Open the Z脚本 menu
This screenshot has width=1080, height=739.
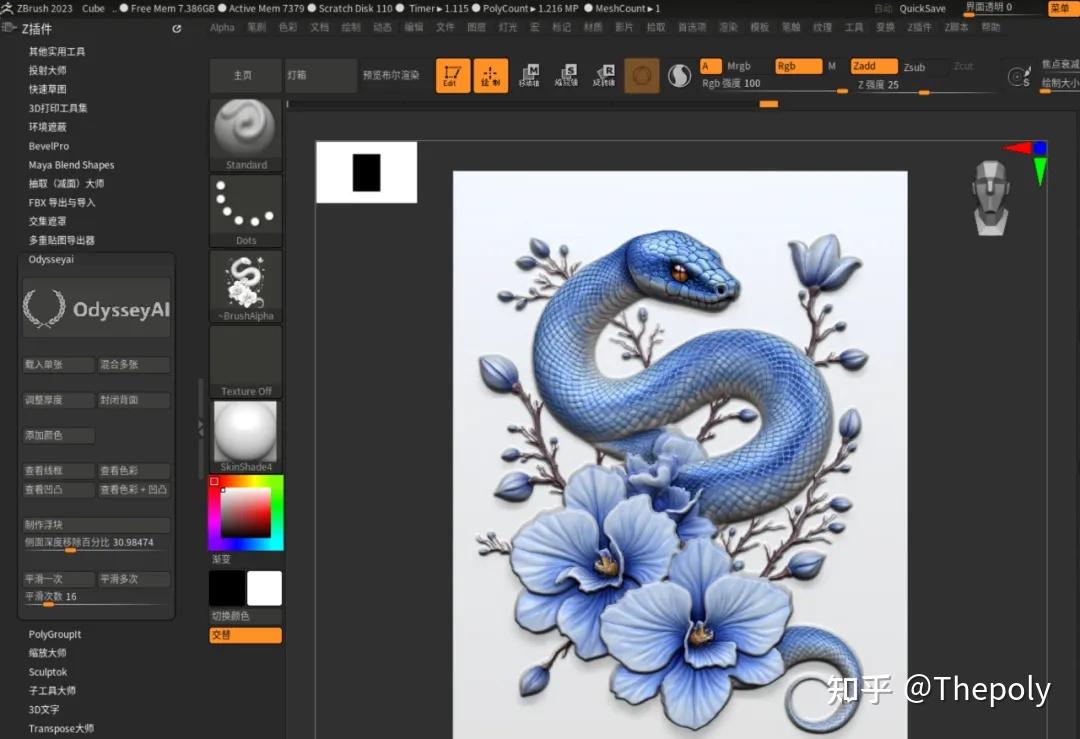pos(956,28)
